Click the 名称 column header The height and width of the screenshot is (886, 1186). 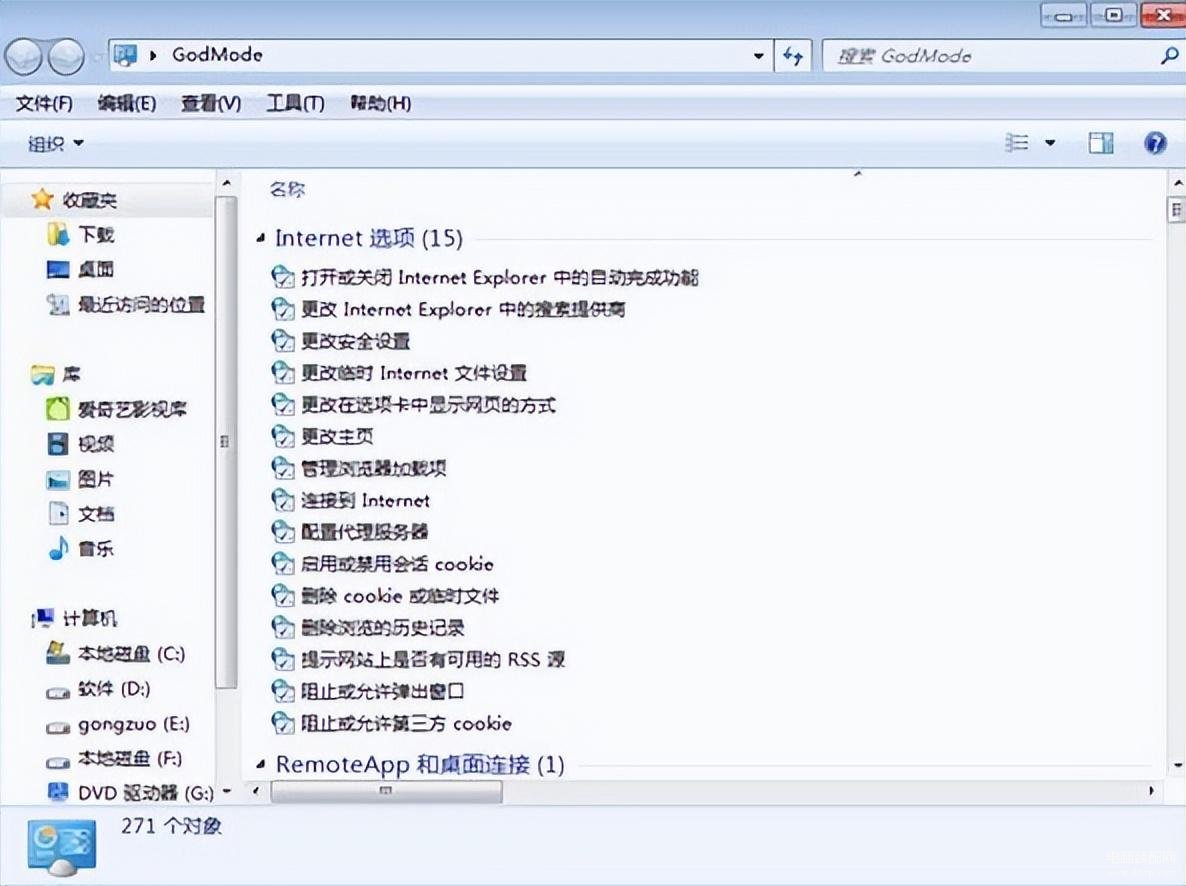[287, 189]
